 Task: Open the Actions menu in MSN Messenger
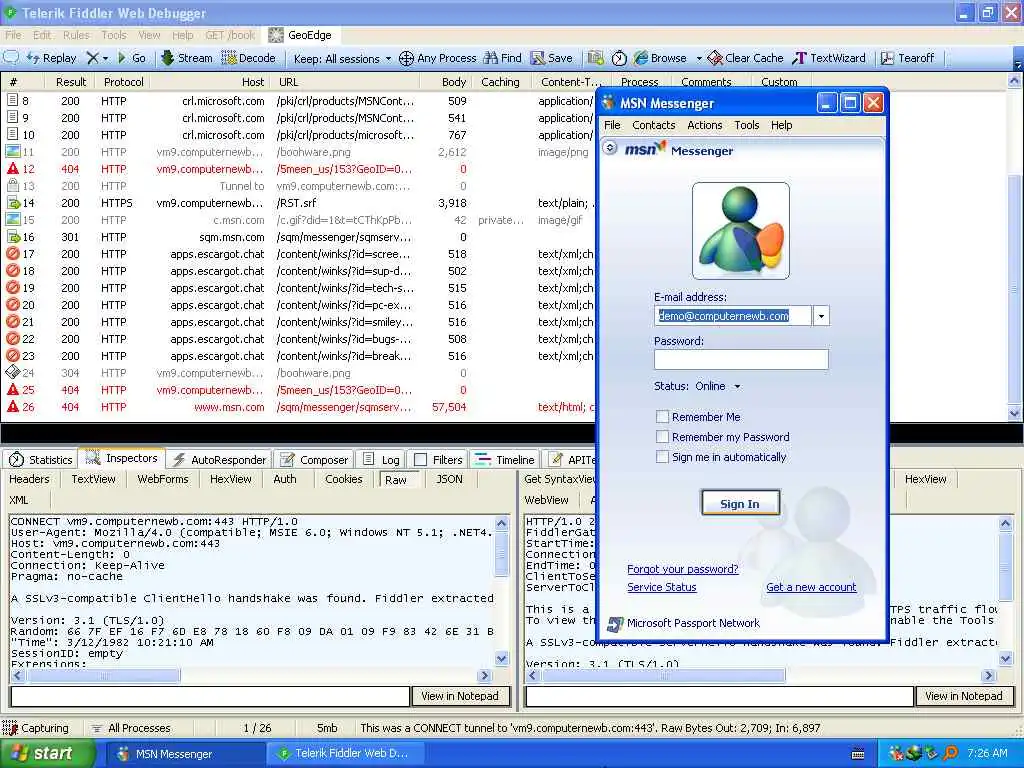point(705,125)
